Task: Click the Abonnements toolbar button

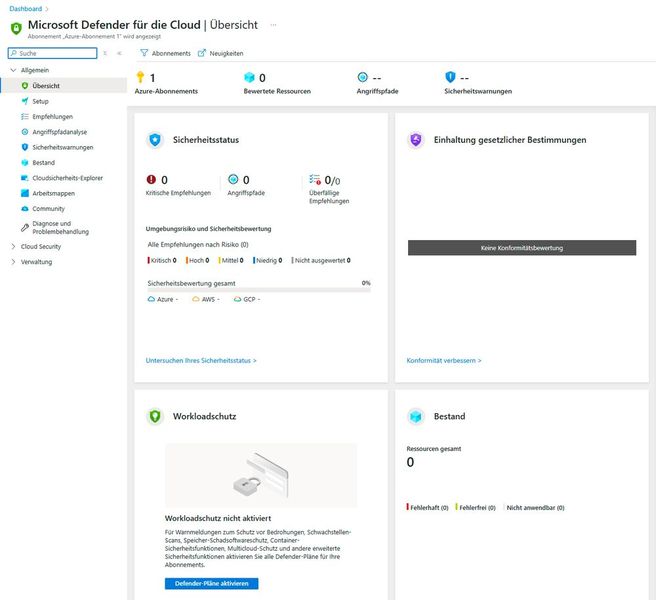Action: coord(166,53)
